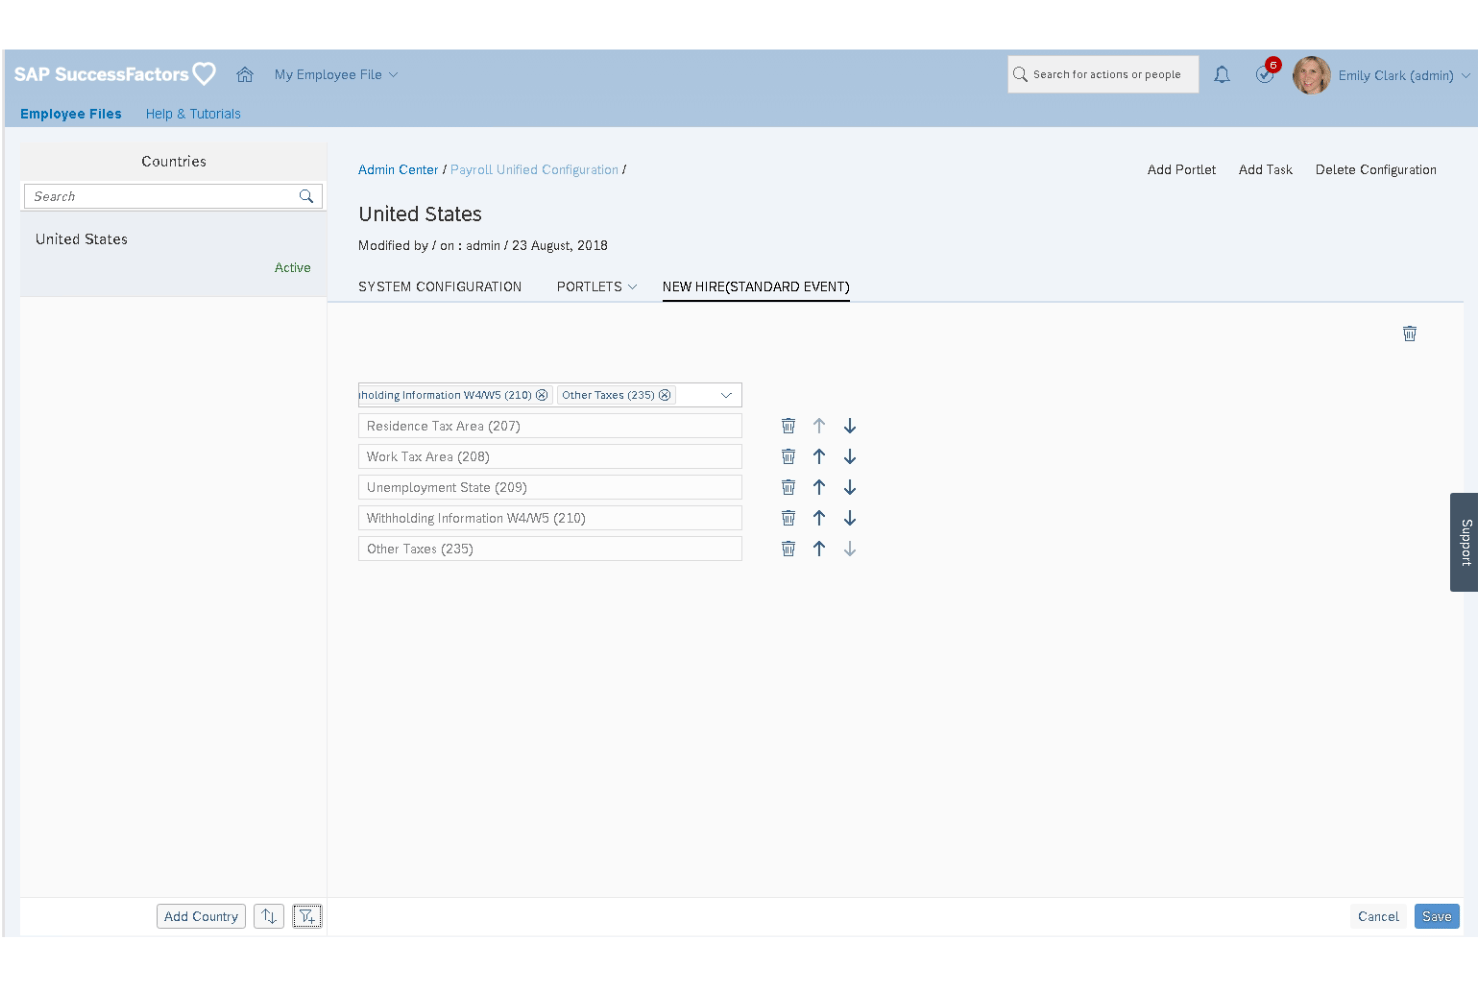The width and height of the screenshot is (1480, 987).
Task: Open Help & Tutorials
Action: (193, 114)
